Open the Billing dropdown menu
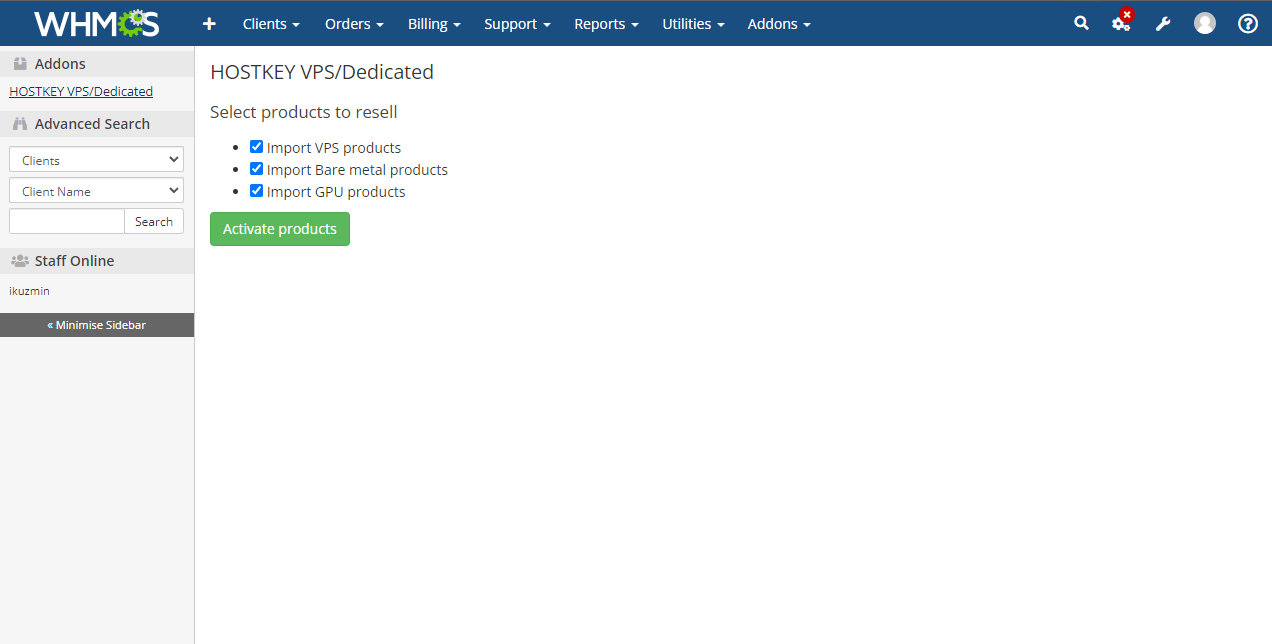The width and height of the screenshot is (1272, 644). [x=434, y=24]
